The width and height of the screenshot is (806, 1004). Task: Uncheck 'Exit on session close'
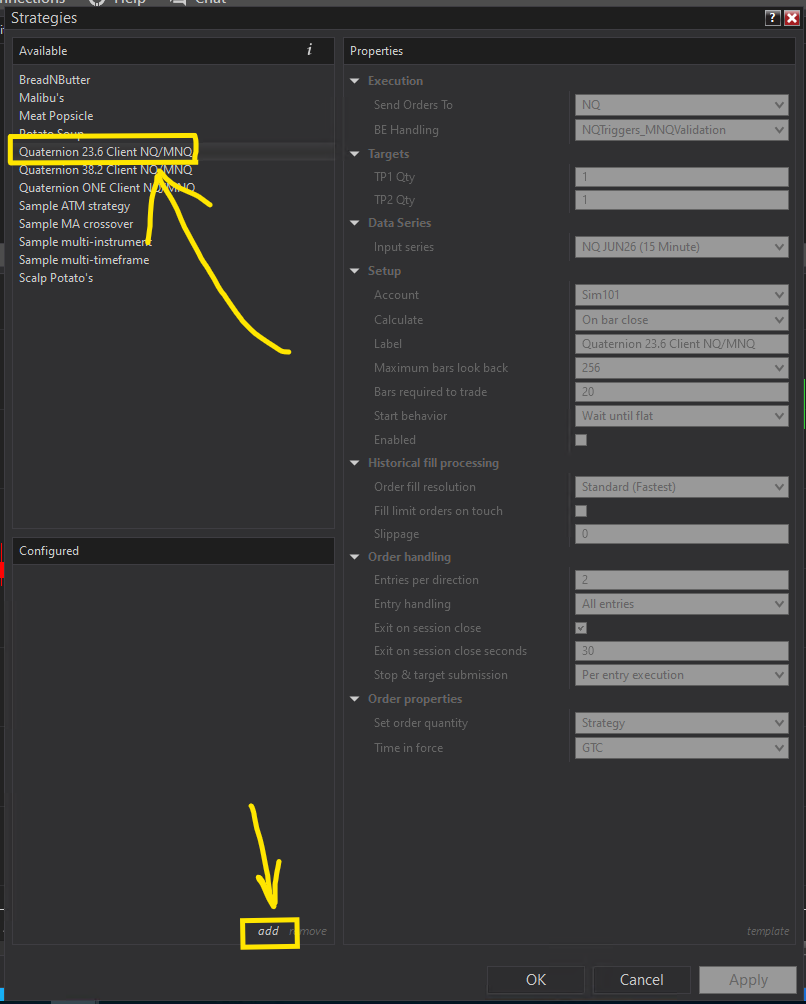pos(580,627)
